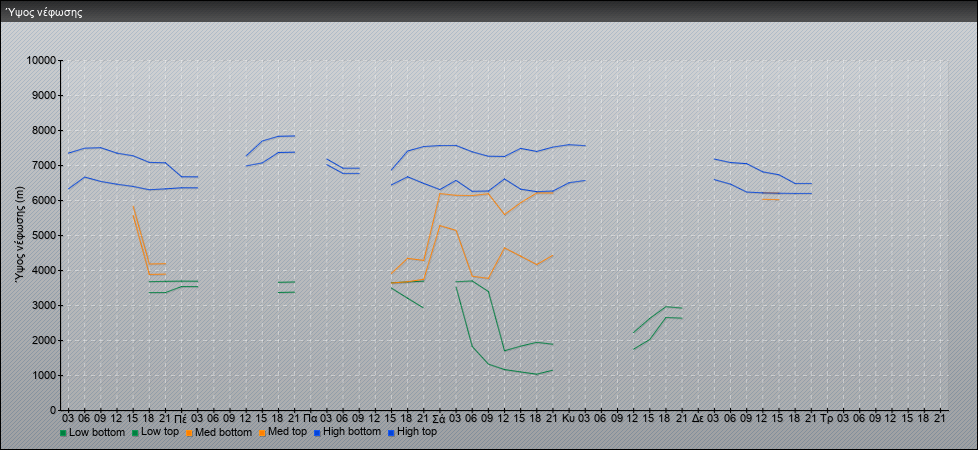
Task: Click the panel title Ύψος νέφωσης
Action: [44, 12]
